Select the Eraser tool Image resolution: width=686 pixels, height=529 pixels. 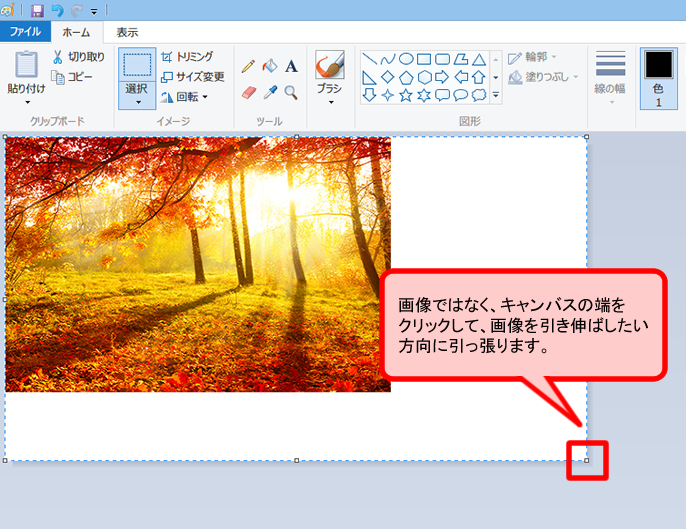pos(248,92)
